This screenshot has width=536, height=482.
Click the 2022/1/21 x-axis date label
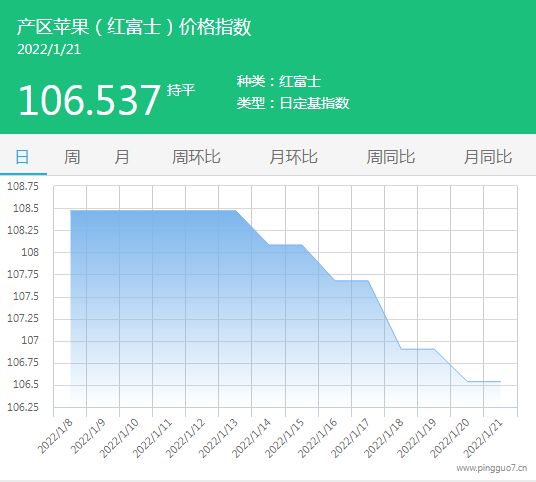[483, 438]
